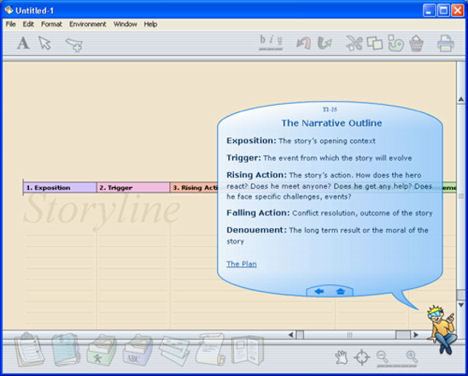Click the scissors cut icon
Viewport: 468px width, 376px height.
point(354,43)
